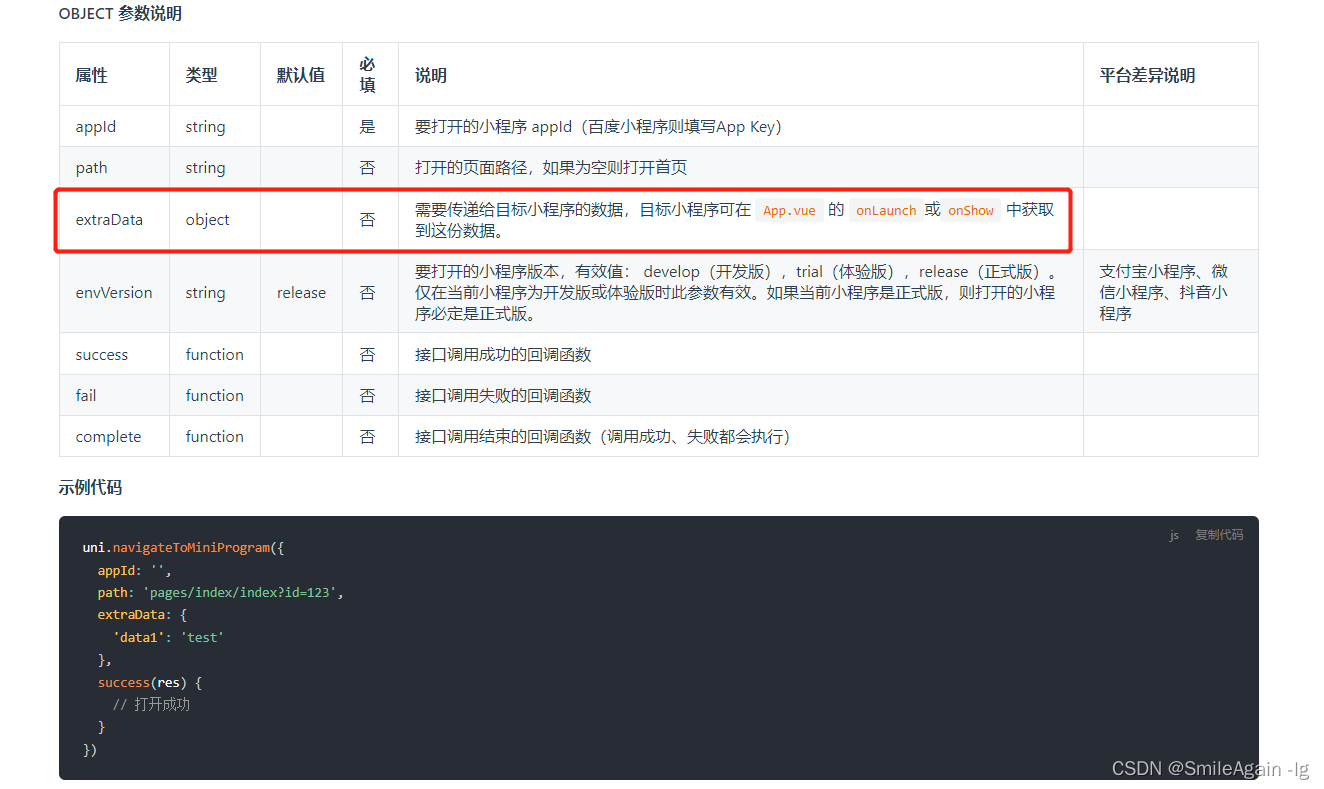Click the 平台差异说明 column header
This screenshot has width=1324, height=789.
1170,75
